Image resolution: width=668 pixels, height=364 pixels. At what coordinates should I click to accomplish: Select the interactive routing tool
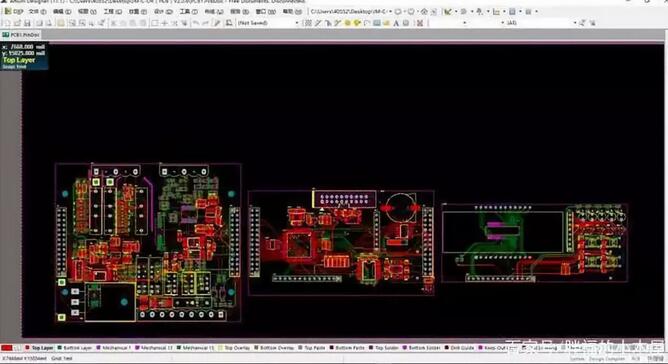tap(318, 23)
